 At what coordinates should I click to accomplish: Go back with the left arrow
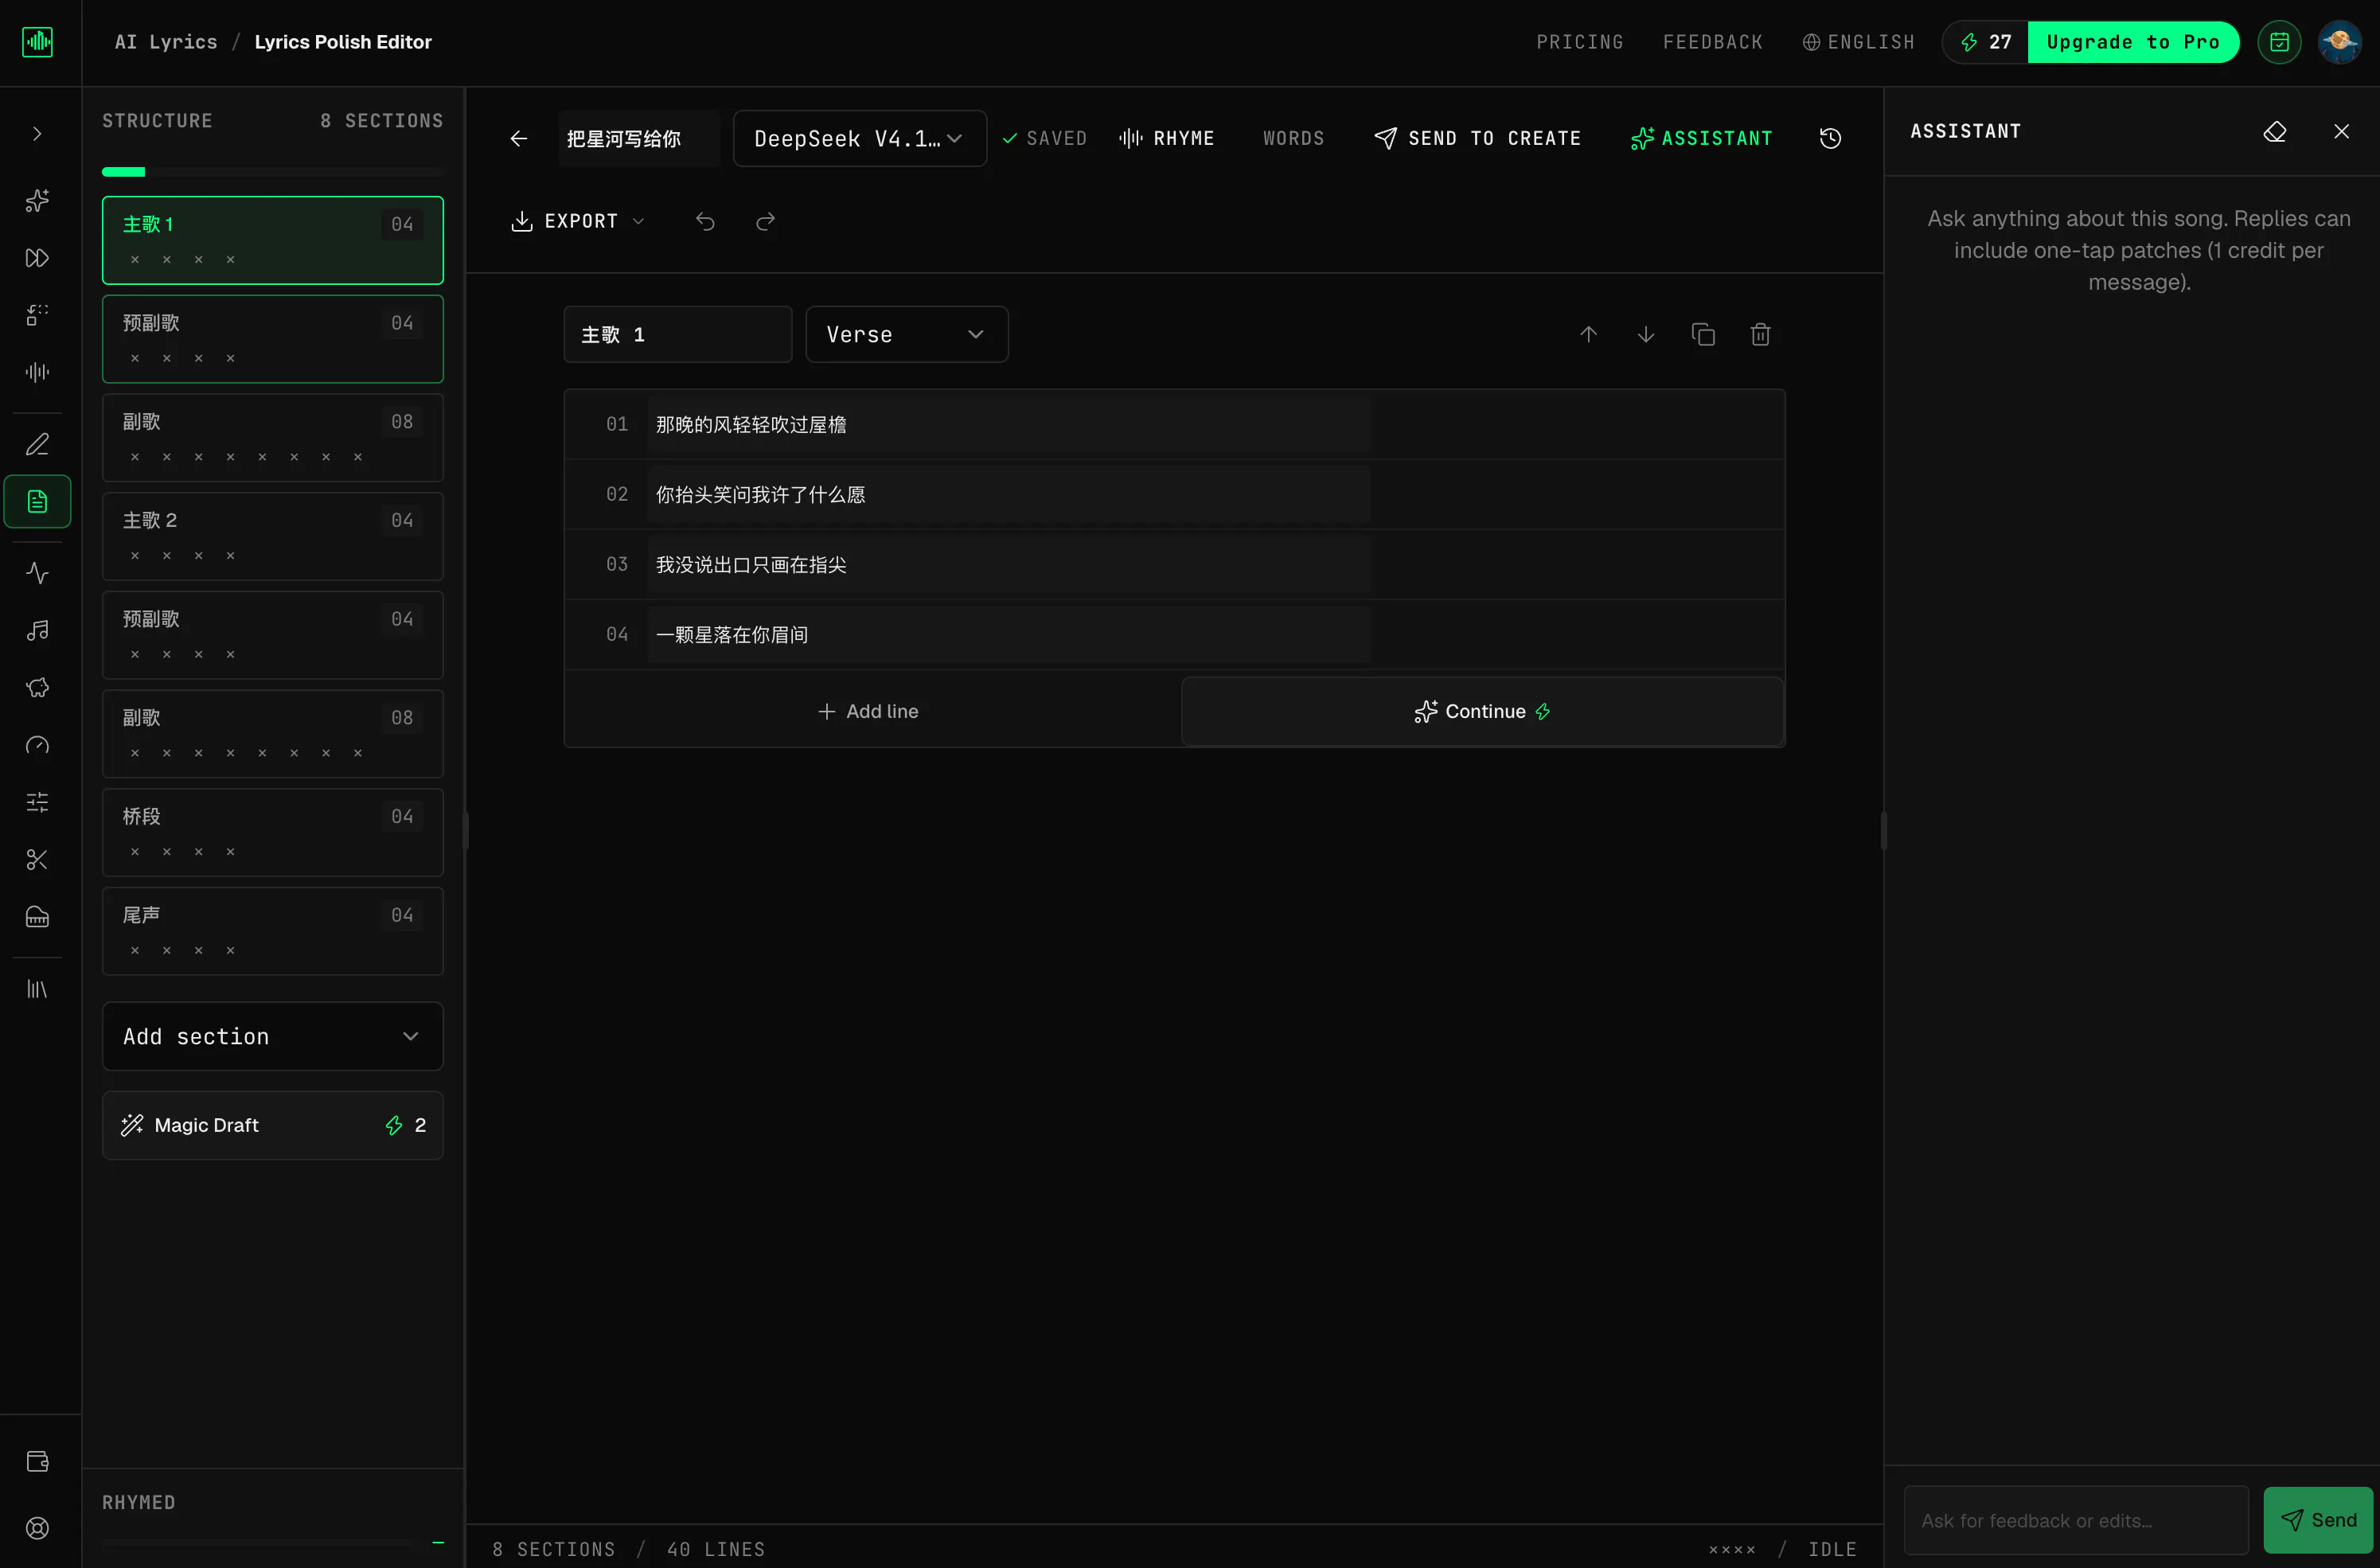518,138
